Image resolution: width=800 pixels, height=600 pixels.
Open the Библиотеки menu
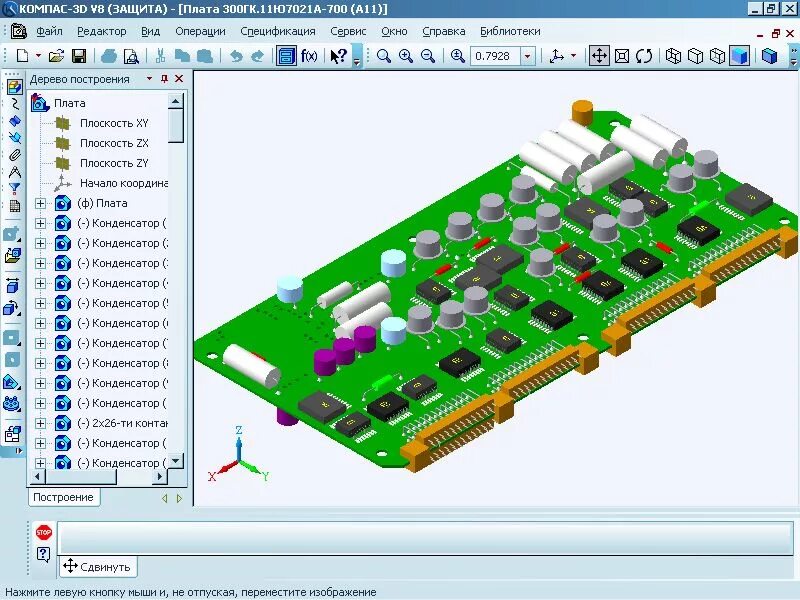pos(510,31)
